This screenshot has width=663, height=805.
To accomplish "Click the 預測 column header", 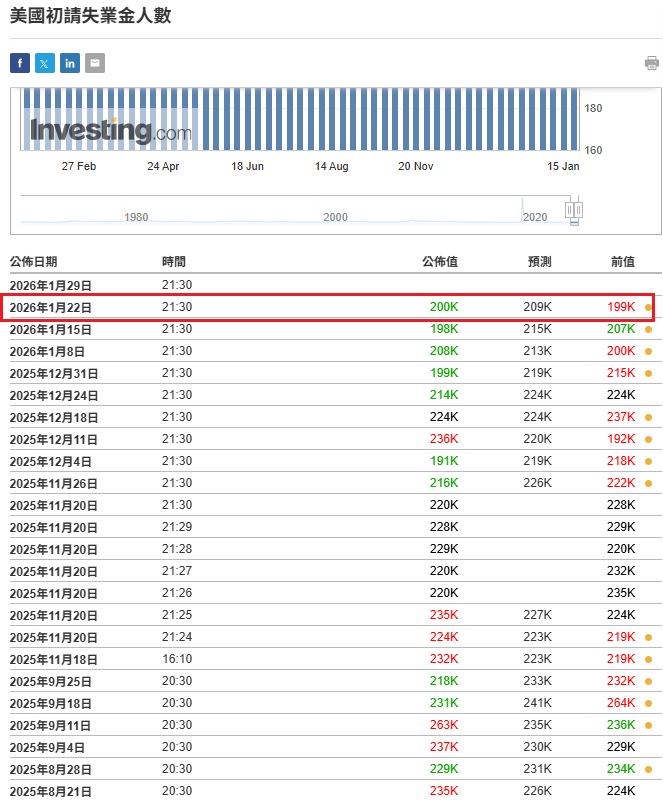I will pyautogui.click(x=539, y=262).
